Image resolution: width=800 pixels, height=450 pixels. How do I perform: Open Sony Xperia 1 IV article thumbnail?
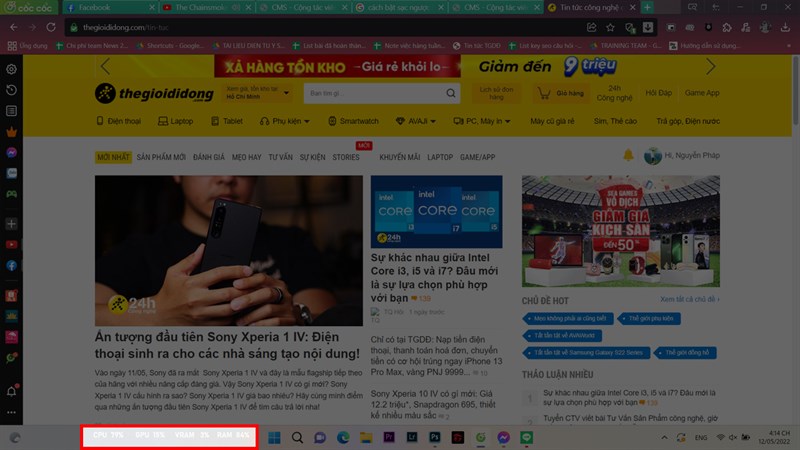(229, 251)
